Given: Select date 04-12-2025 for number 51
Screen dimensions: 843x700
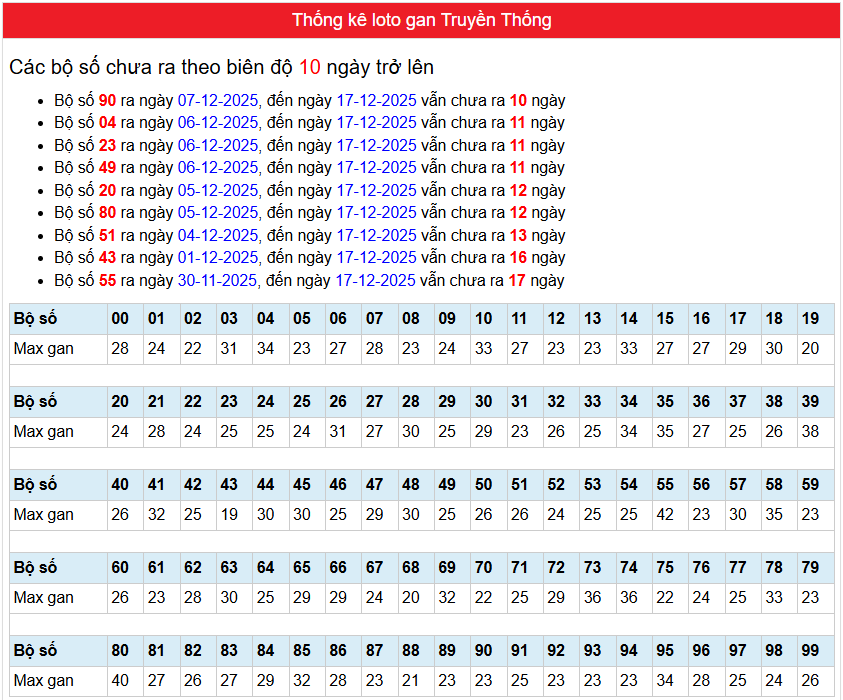Looking at the screenshot, I should point(218,236).
